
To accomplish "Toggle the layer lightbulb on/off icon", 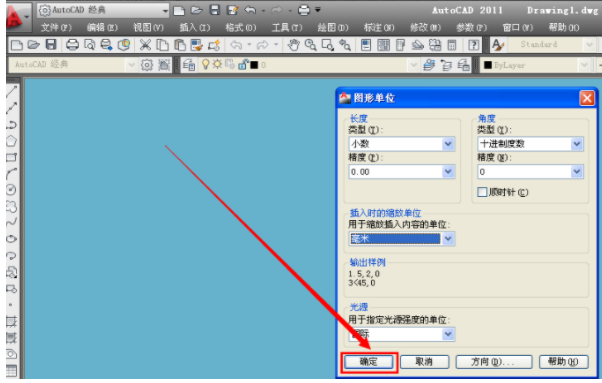I will pyautogui.click(x=206, y=64).
